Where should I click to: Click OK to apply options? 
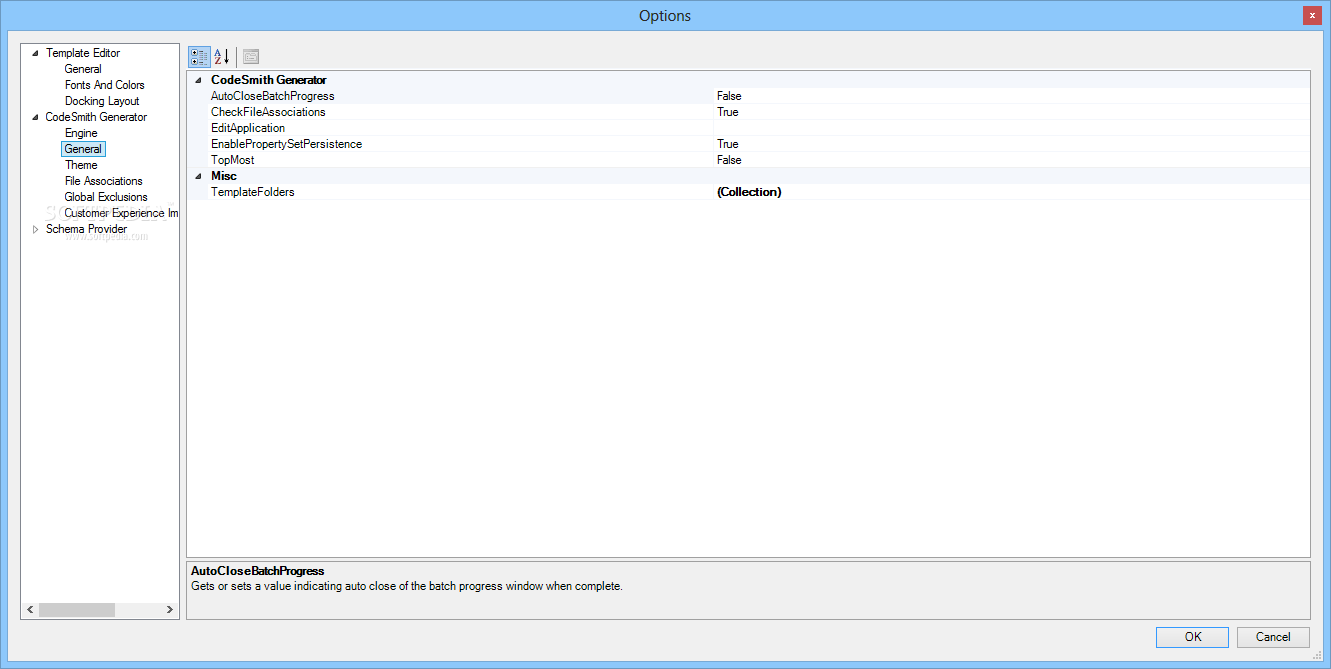(x=1193, y=637)
